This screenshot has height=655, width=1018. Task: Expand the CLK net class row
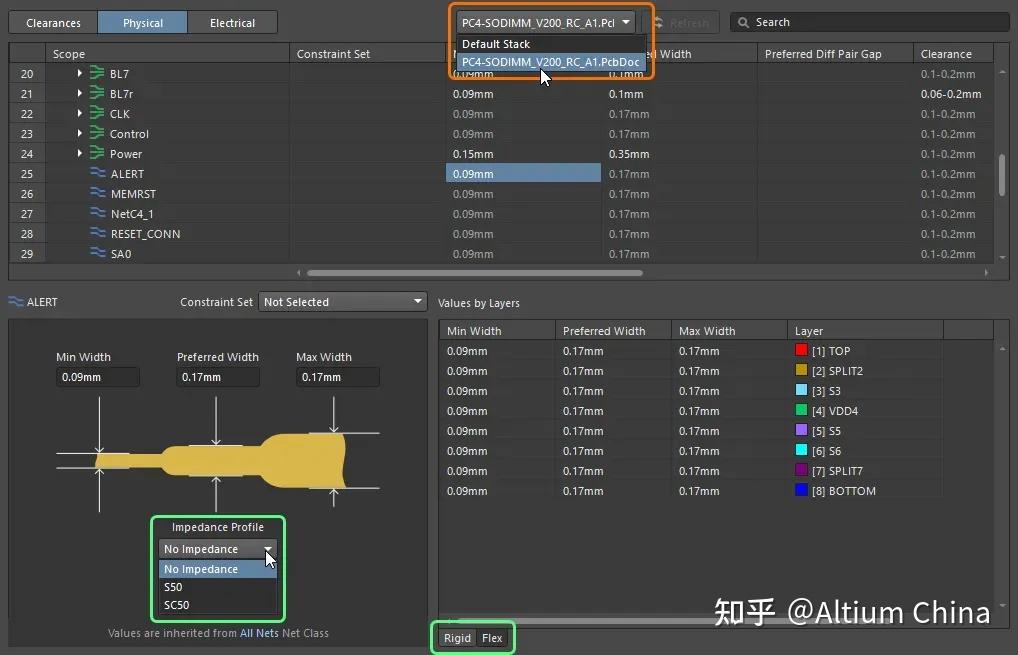[x=79, y=114]
